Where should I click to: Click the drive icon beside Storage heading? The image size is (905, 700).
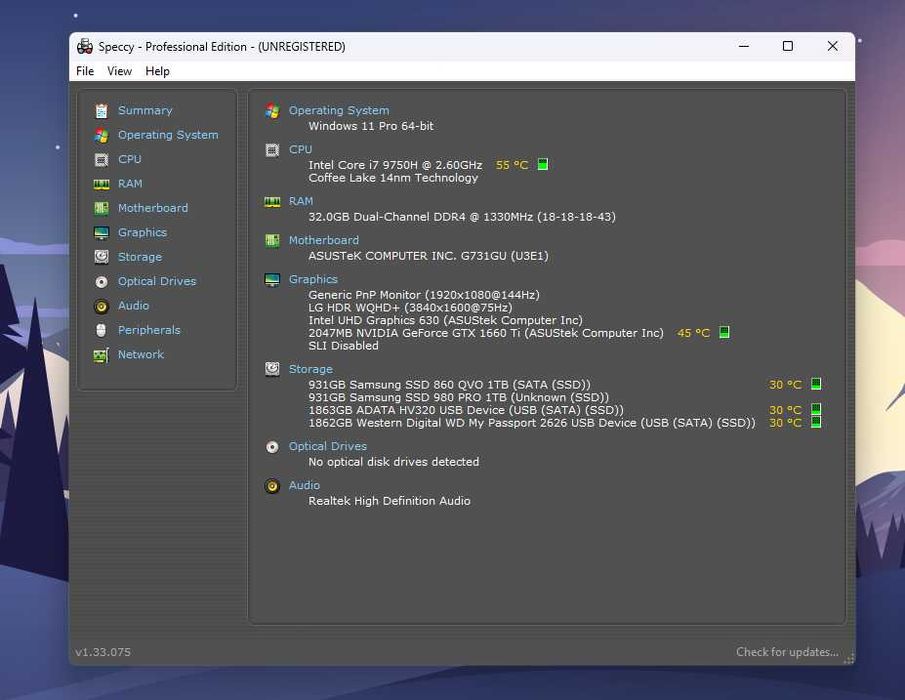pos(272,369)
